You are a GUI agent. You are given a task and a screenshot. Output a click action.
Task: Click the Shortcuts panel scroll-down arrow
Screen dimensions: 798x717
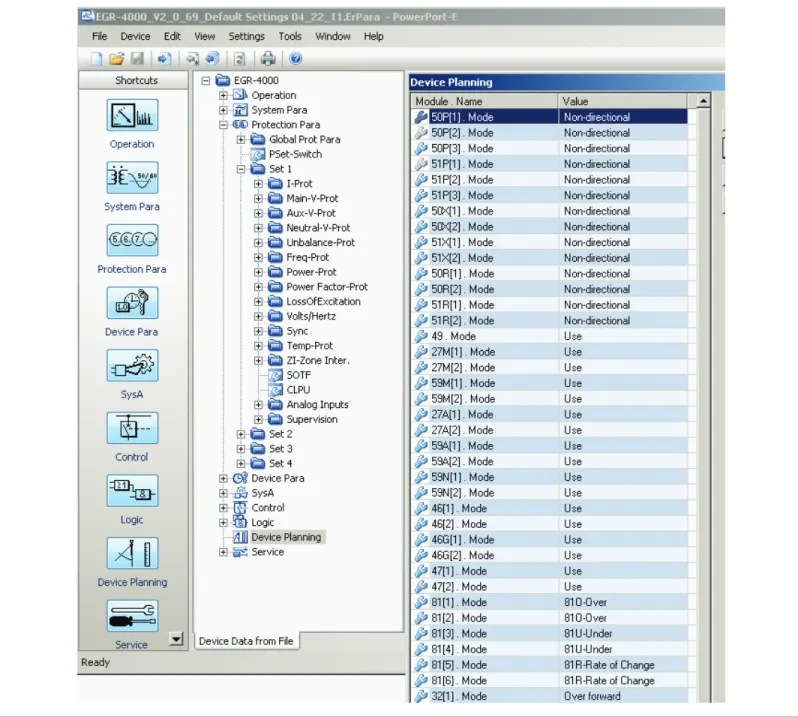(x=176, y=639)
